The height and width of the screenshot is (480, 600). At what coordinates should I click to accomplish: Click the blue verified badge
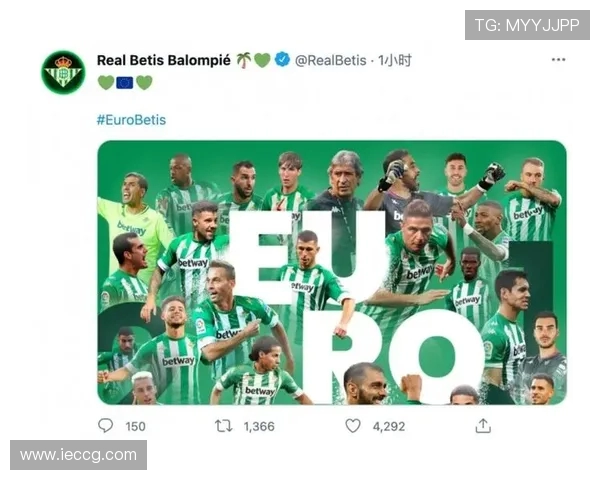282,60
